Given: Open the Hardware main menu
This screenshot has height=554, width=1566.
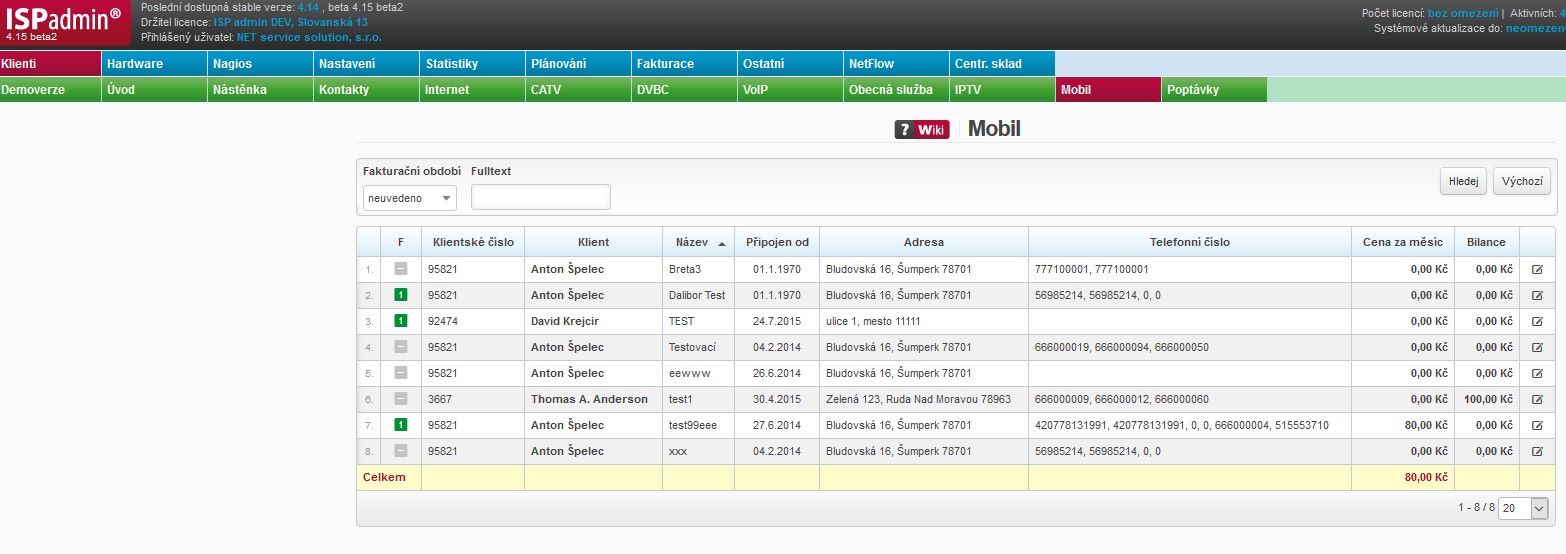Looking at the screenshot, I should pyautogui.click(x=155, y=63).
